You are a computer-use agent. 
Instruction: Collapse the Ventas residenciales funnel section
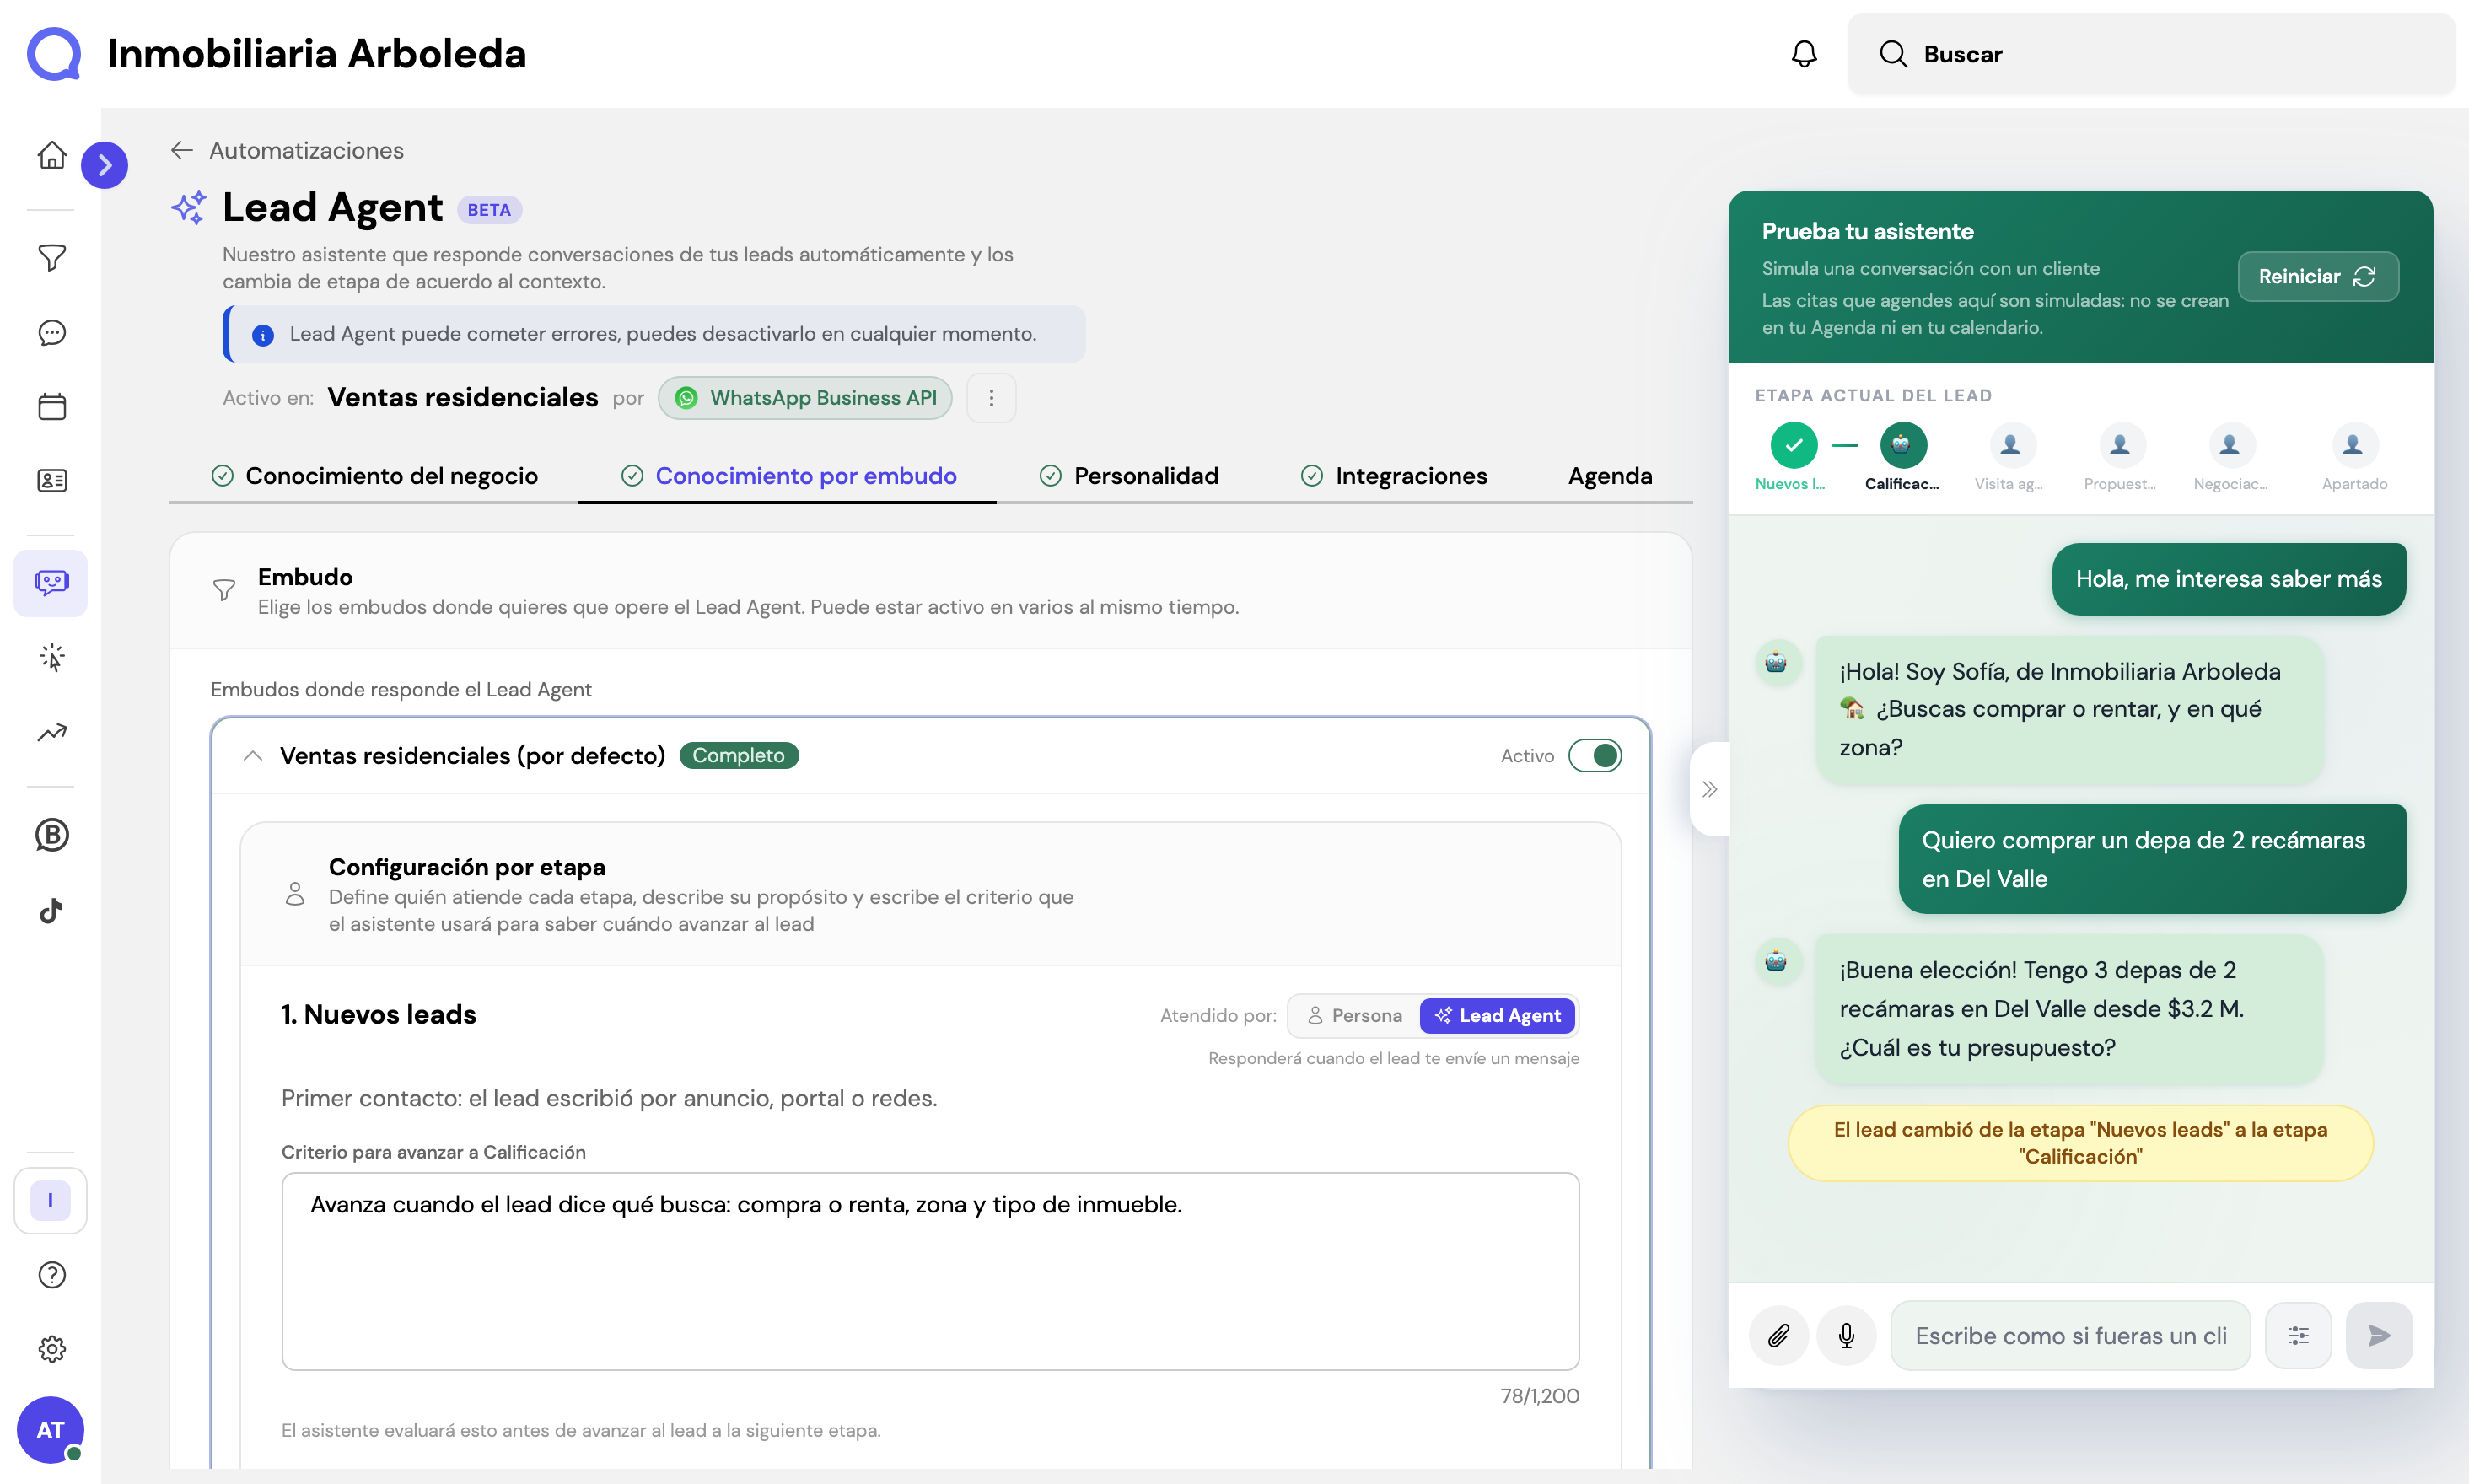pyautogui.click(x=253, y=756)
